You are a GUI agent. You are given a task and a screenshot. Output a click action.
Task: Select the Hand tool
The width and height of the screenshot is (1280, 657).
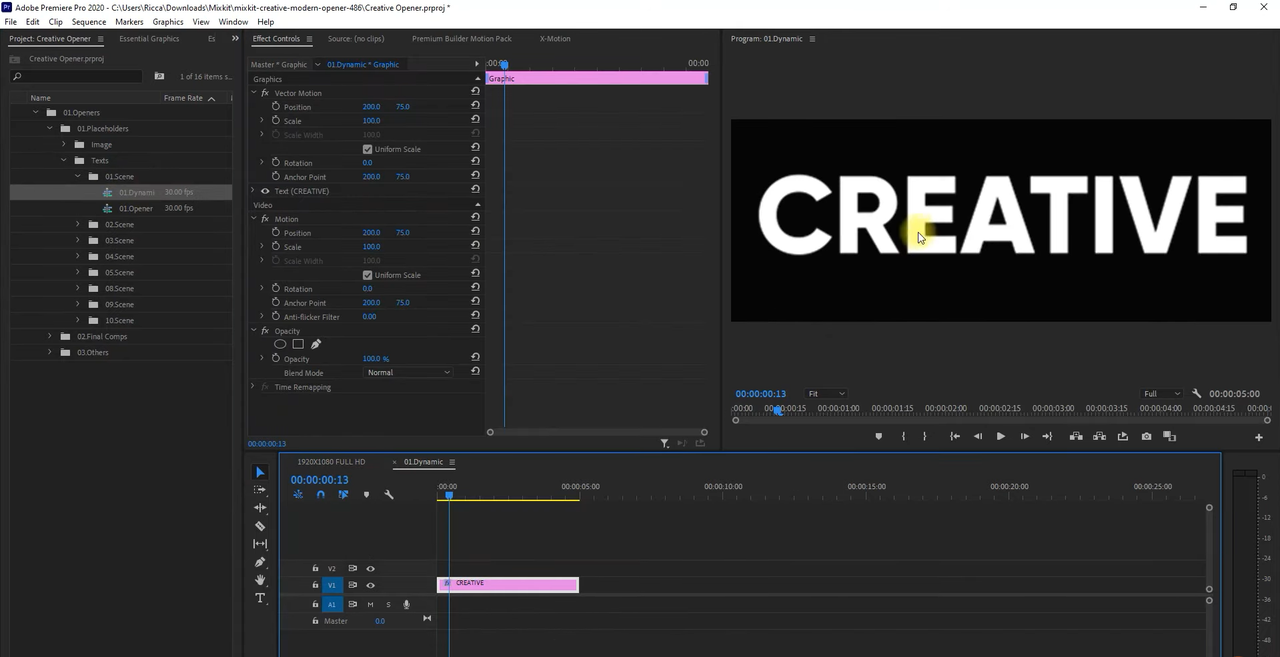click(260, 580)
